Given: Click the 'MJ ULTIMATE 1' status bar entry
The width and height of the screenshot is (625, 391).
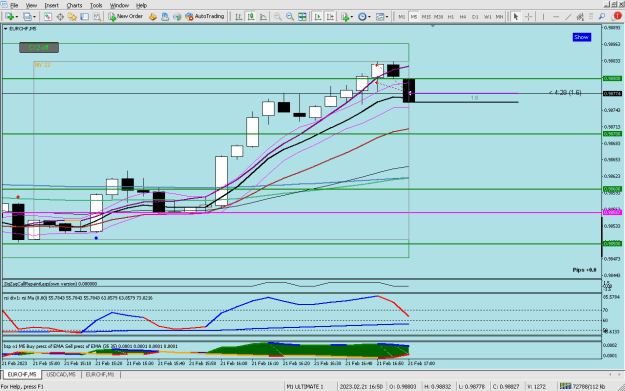Looking at the screenshot, I should [x=305, y=387].
